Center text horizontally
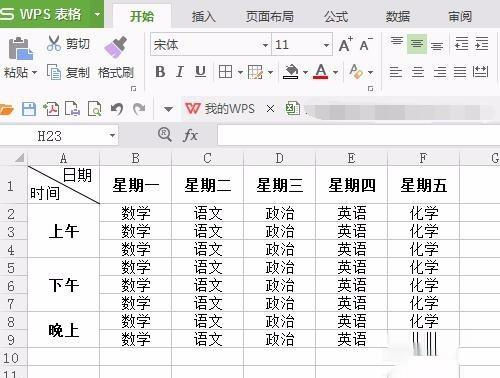This screenshot has width=500, height=378. pos(418,72)
